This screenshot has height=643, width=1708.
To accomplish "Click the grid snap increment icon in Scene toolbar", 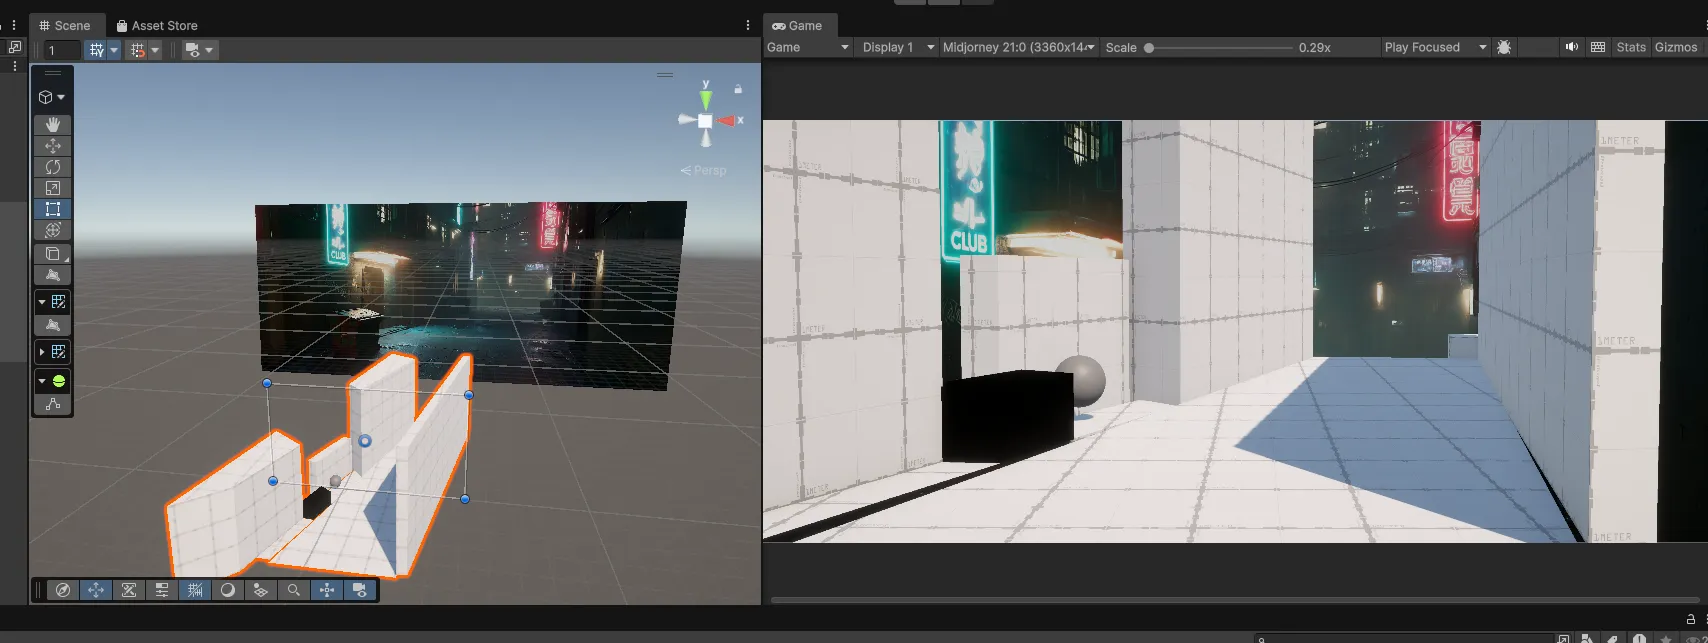I will (x=138, y=50).
